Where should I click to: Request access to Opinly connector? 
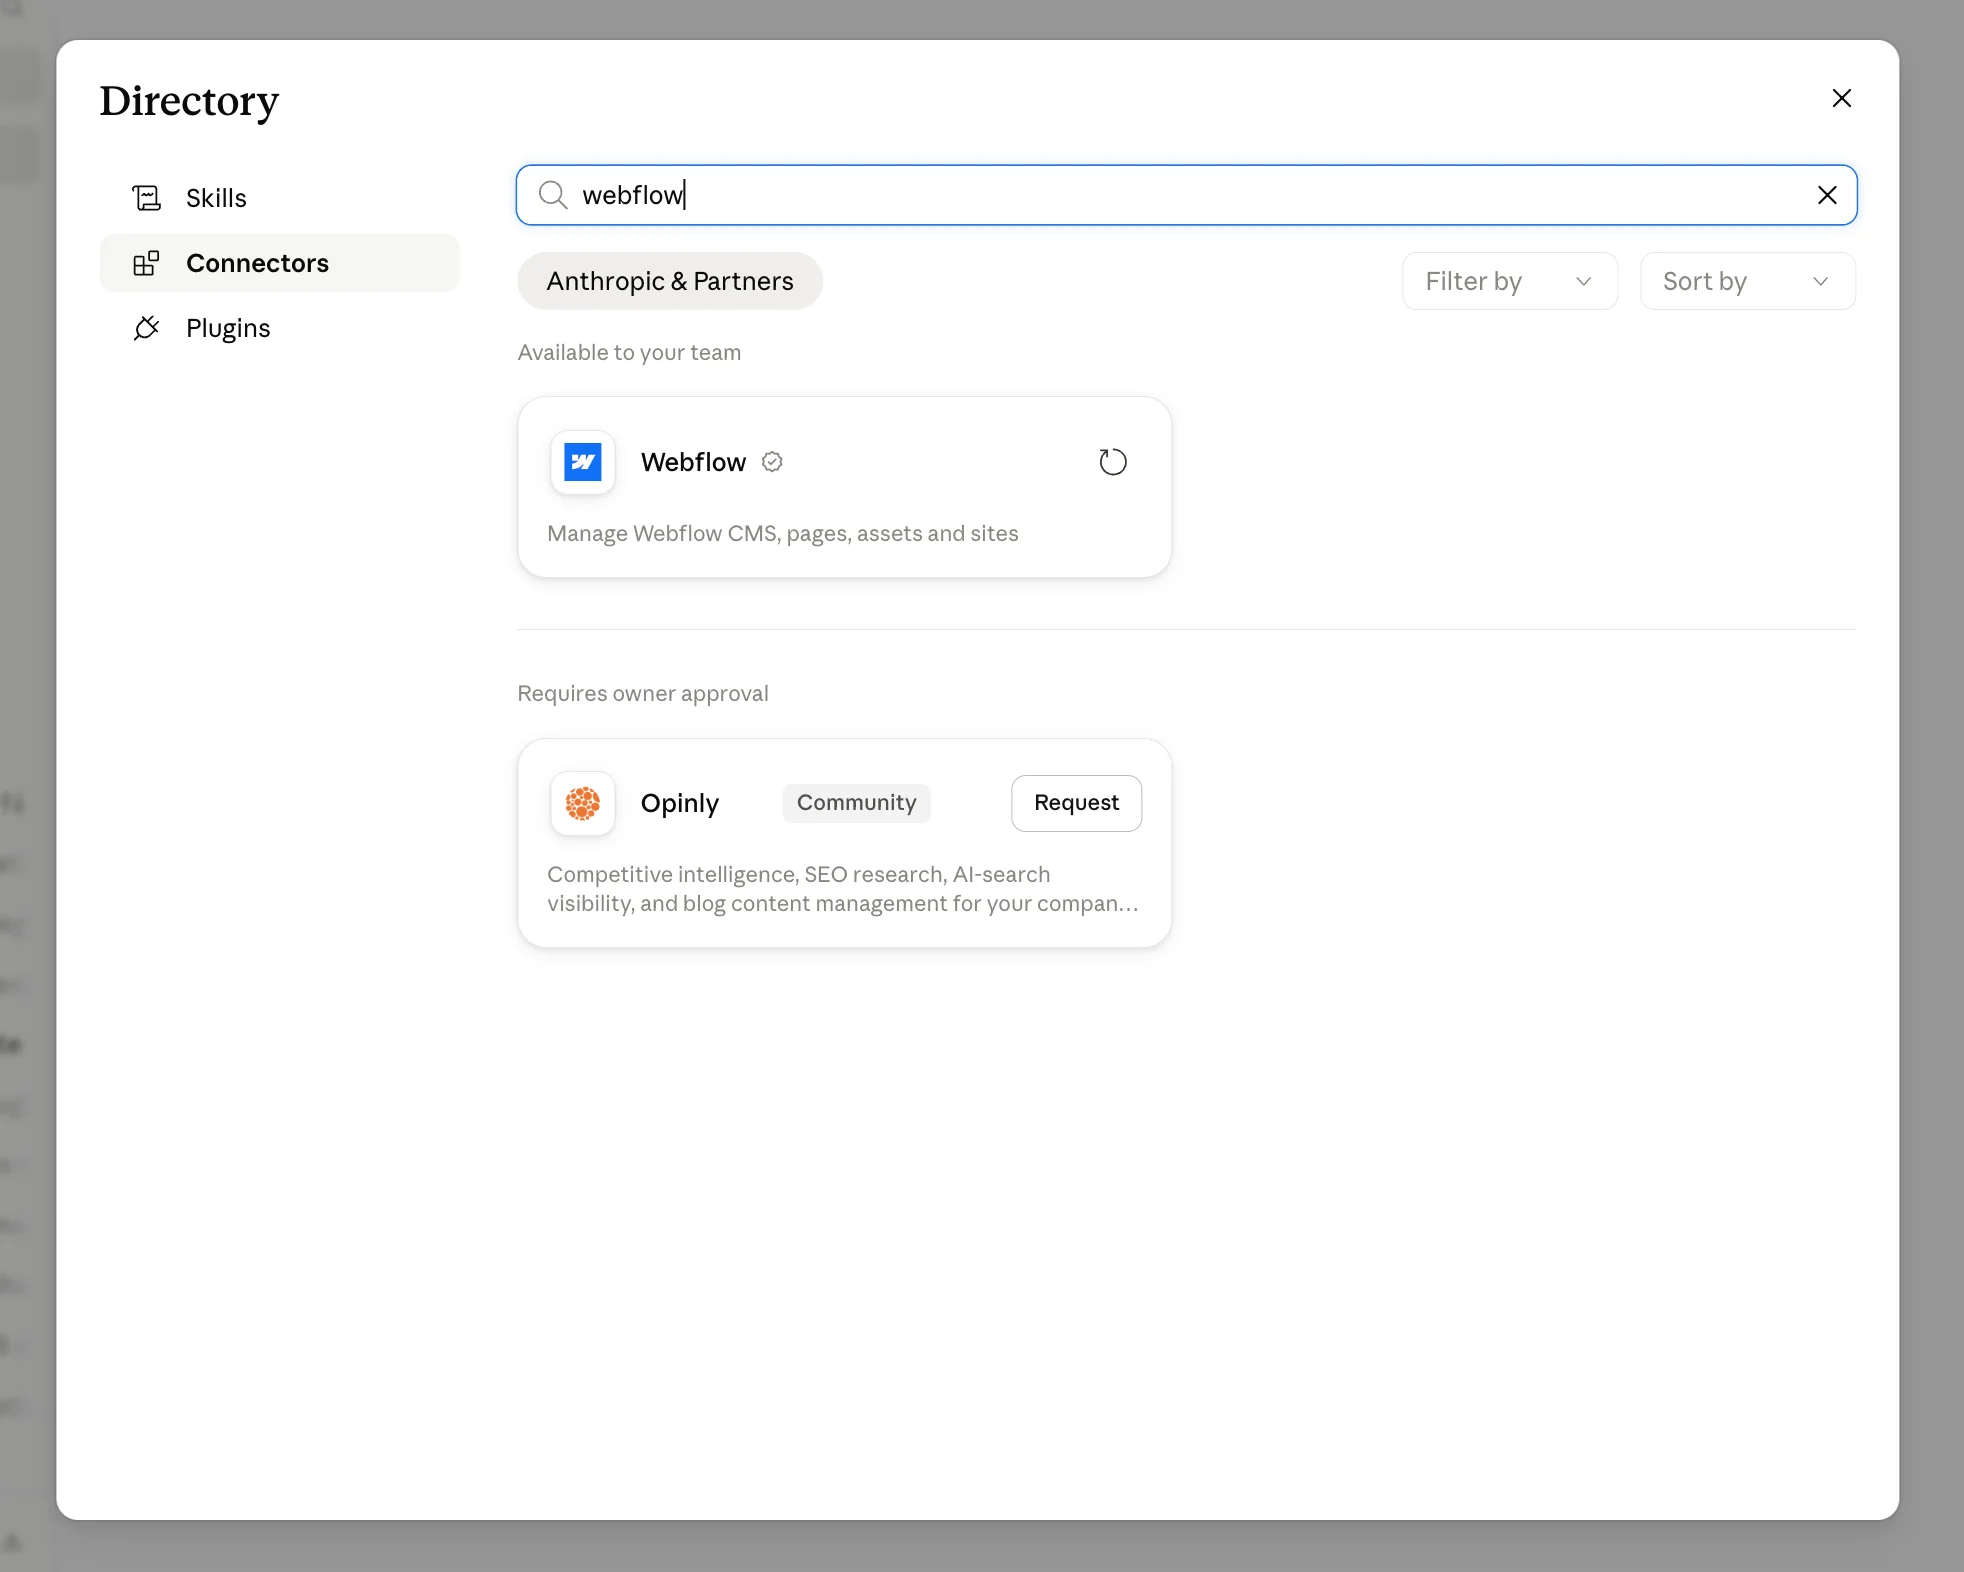(1076, 803)
